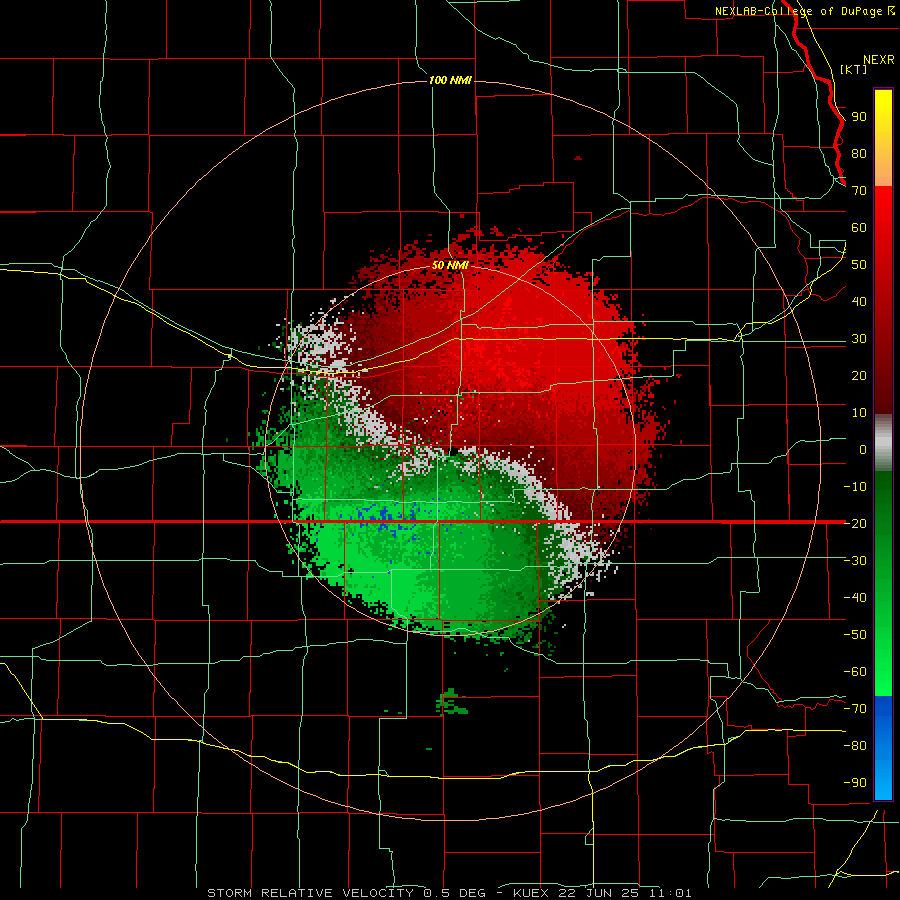Click the 30 value on the velocity scale
900x900 pixels.
859,339
